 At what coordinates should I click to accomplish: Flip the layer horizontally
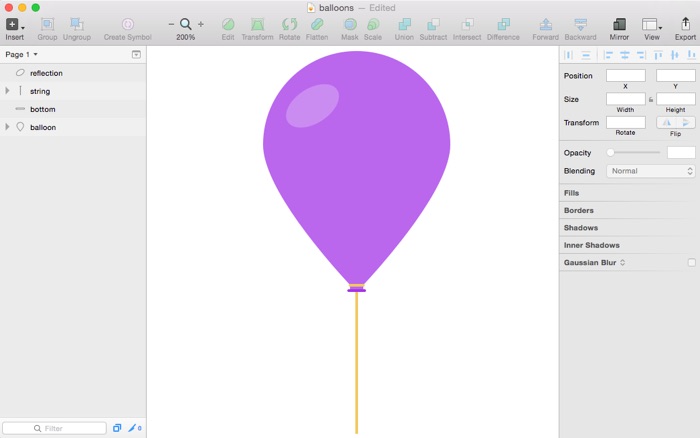click(666, 122)
